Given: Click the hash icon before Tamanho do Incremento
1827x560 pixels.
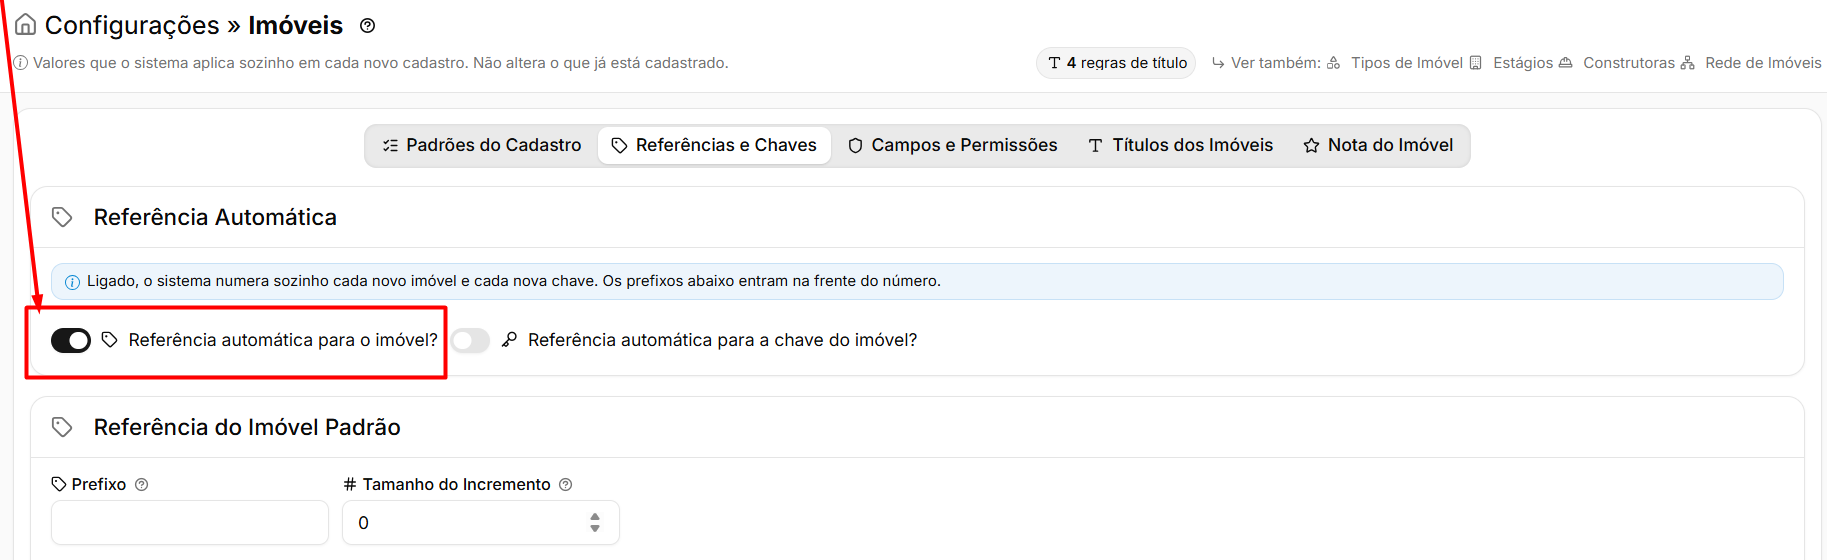Looking at the screenshot, I should click(x=350, y=484).
